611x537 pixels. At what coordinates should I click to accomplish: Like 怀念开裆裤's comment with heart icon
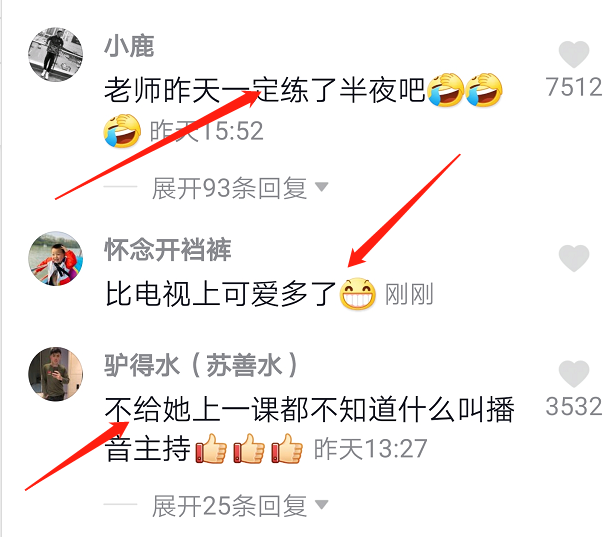click(574, 258)
